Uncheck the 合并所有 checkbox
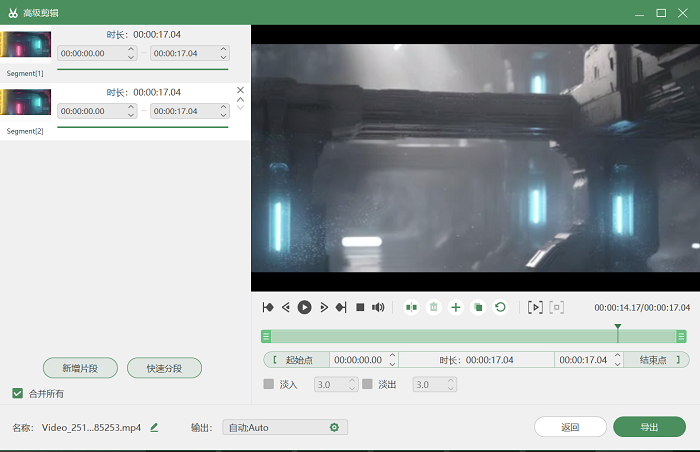700x452 pixels. pos(17,393)
